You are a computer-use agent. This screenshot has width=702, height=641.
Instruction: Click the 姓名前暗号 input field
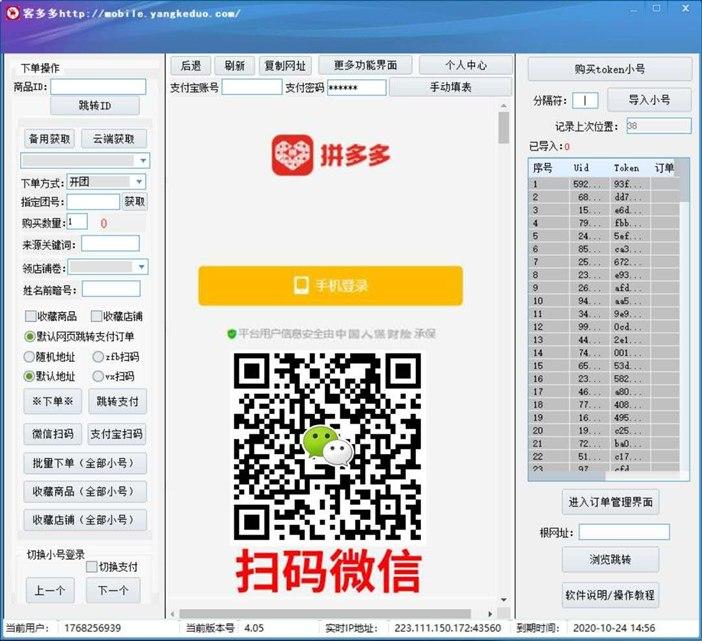[111, 289]
